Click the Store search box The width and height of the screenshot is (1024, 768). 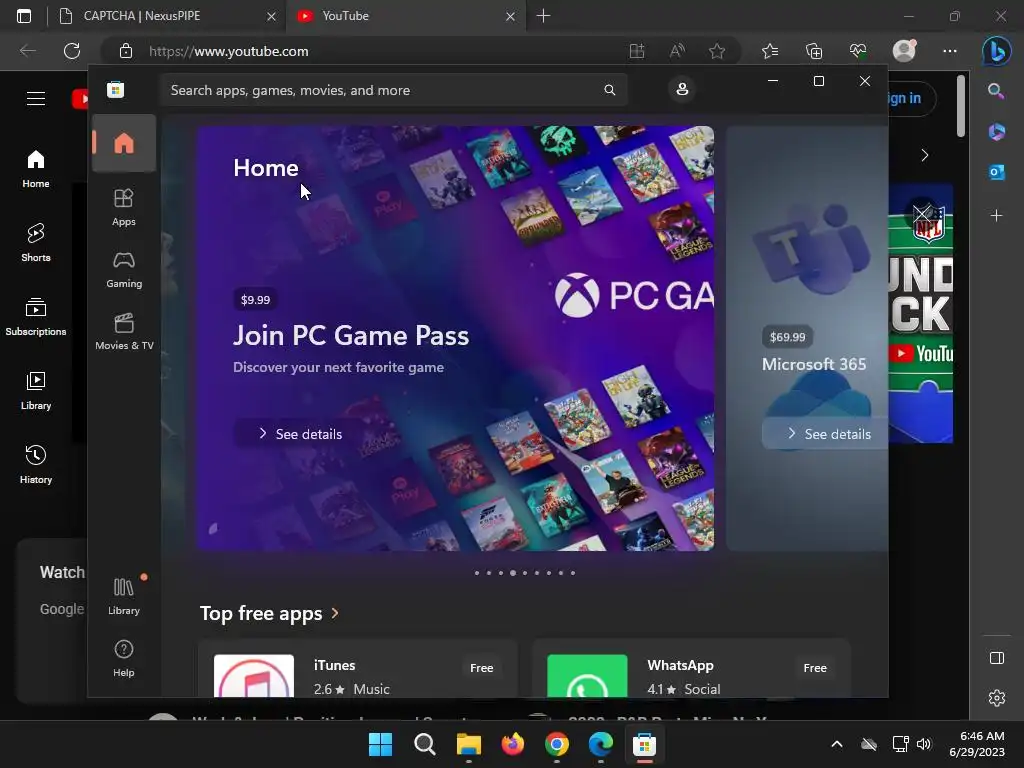click(393, 90)
